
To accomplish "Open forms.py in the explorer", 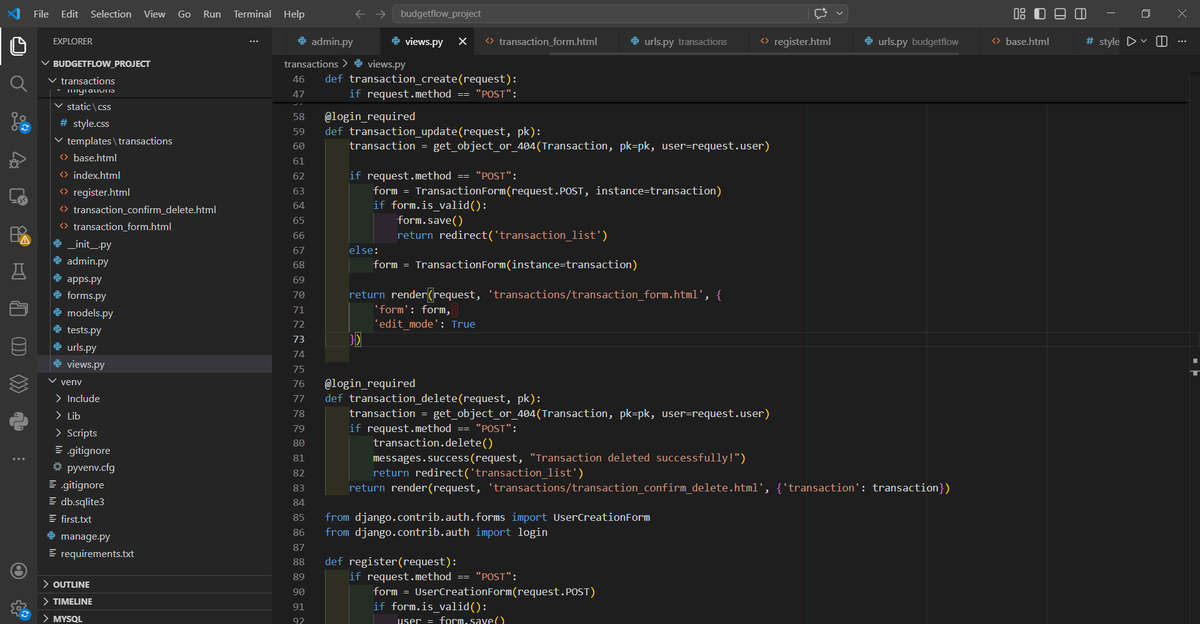I will [86, 296].
